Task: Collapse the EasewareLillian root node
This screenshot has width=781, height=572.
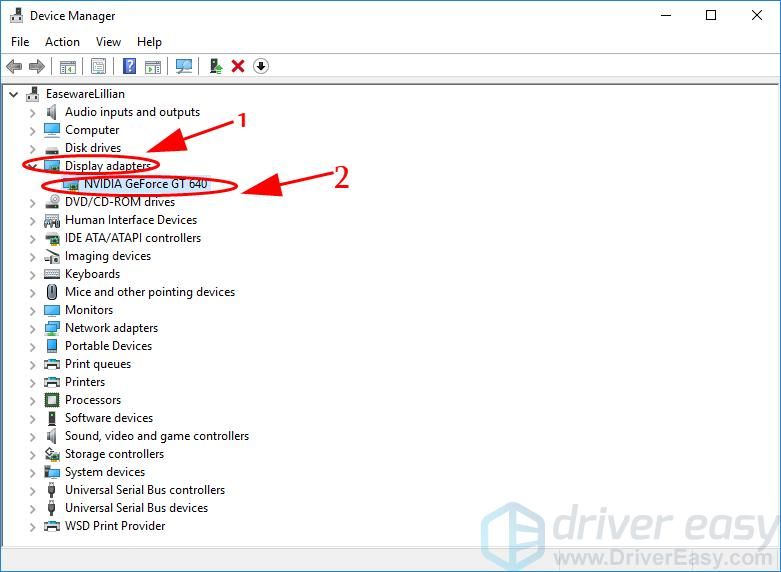Action: [13, 94]
